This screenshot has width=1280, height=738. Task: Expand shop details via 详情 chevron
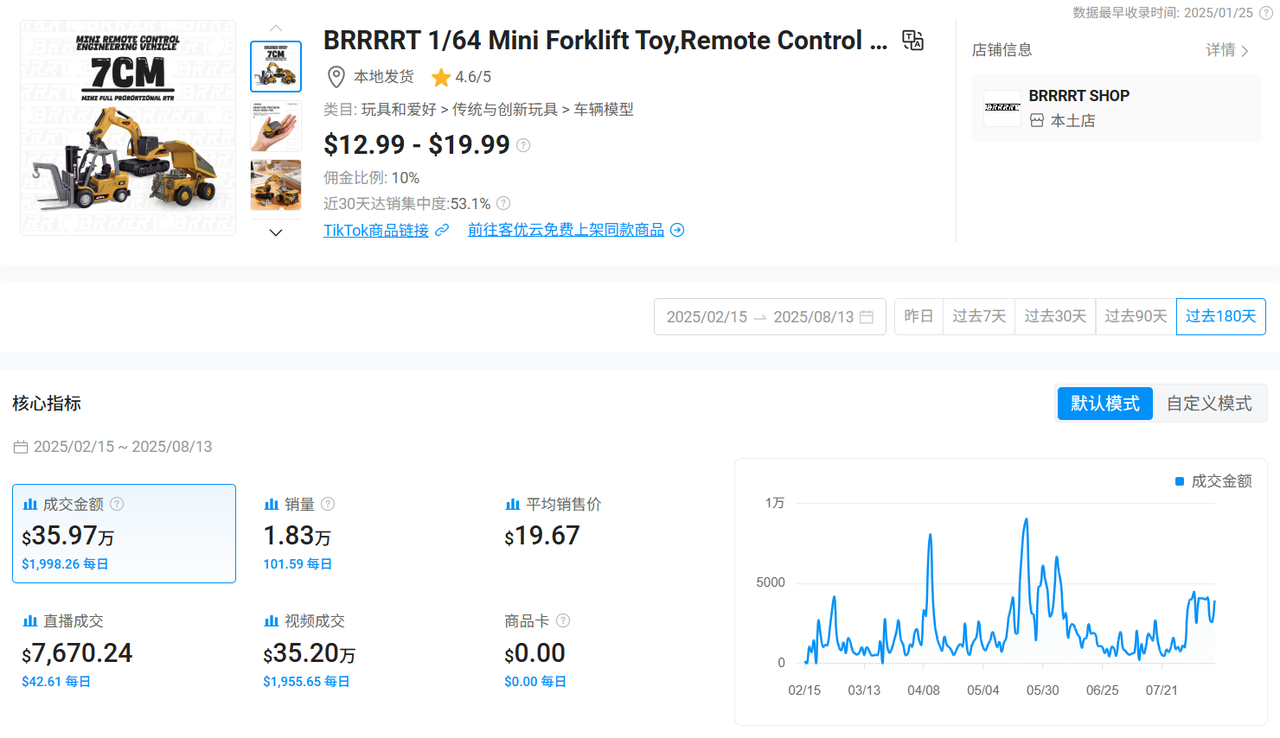click(1228, 50)
